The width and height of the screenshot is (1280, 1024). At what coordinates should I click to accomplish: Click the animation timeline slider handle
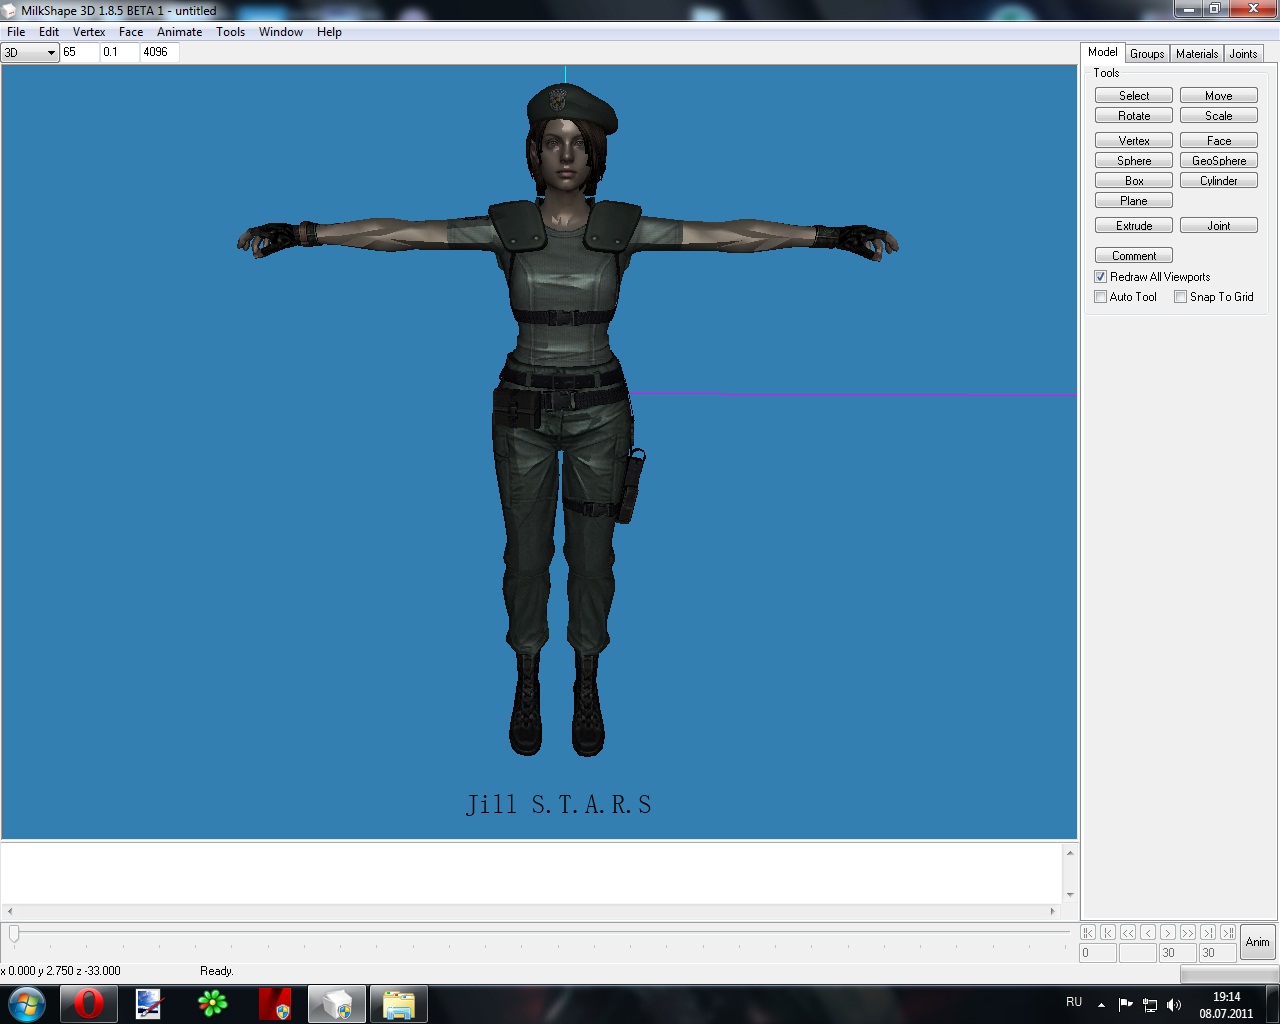[14, 933]
